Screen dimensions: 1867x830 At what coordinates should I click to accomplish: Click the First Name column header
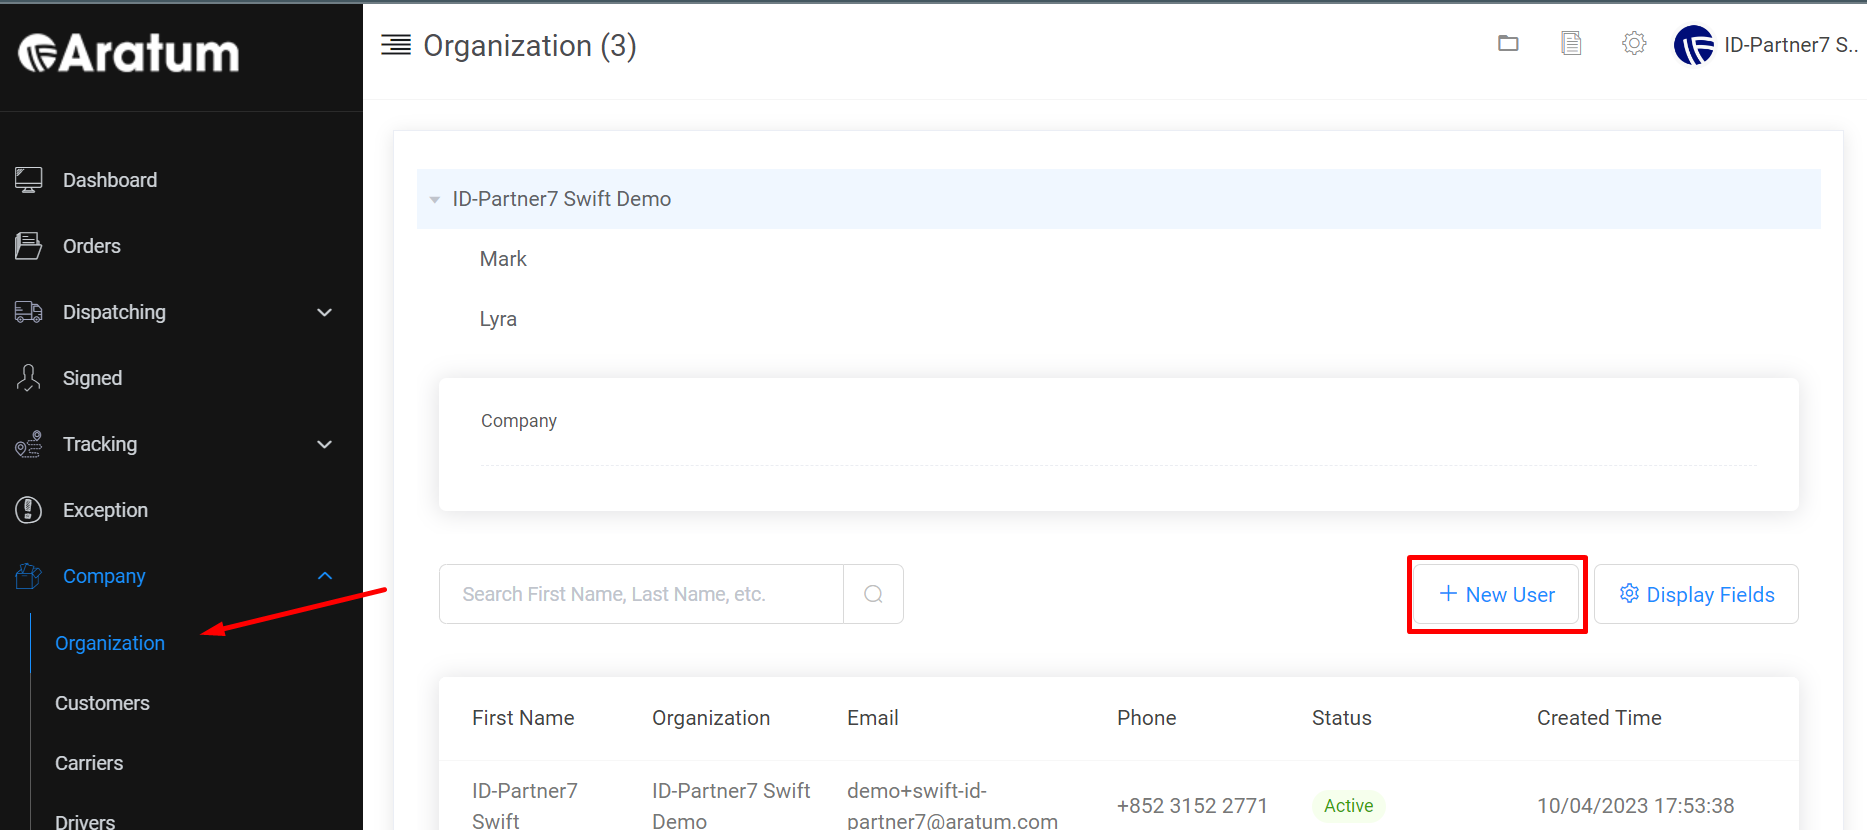(x=523, y=718)
